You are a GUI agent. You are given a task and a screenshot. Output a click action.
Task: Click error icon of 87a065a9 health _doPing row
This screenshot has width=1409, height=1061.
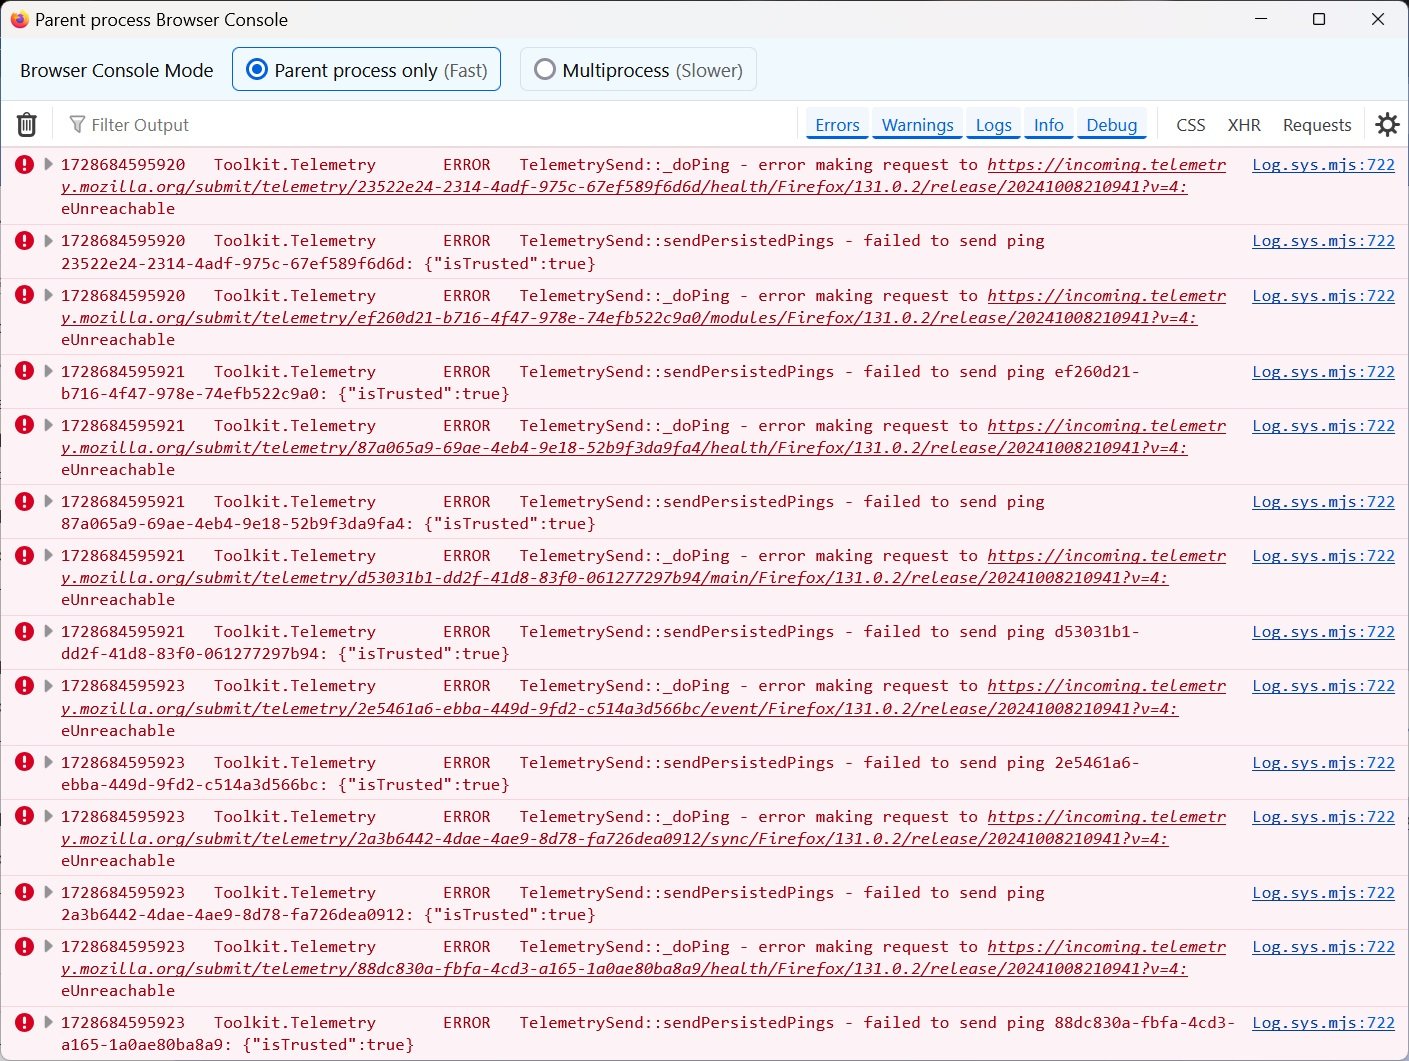[x=24, y=425]
